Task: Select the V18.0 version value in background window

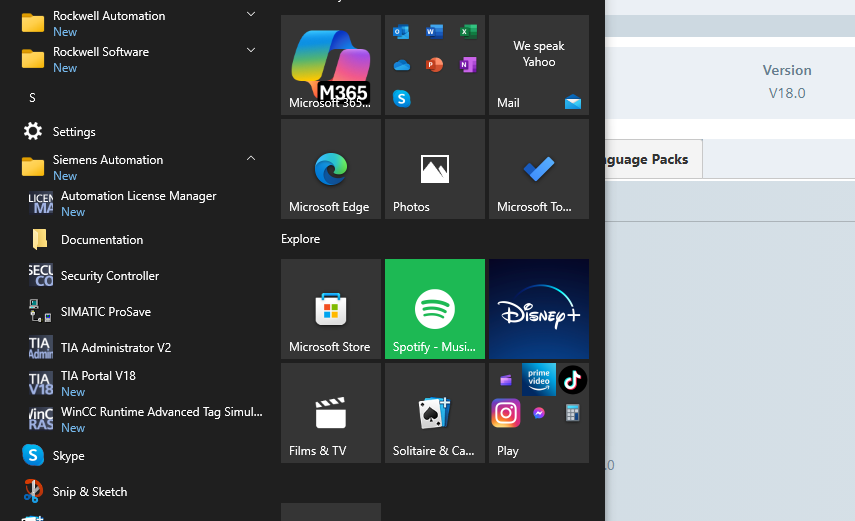Action: [x=787, y=93]
